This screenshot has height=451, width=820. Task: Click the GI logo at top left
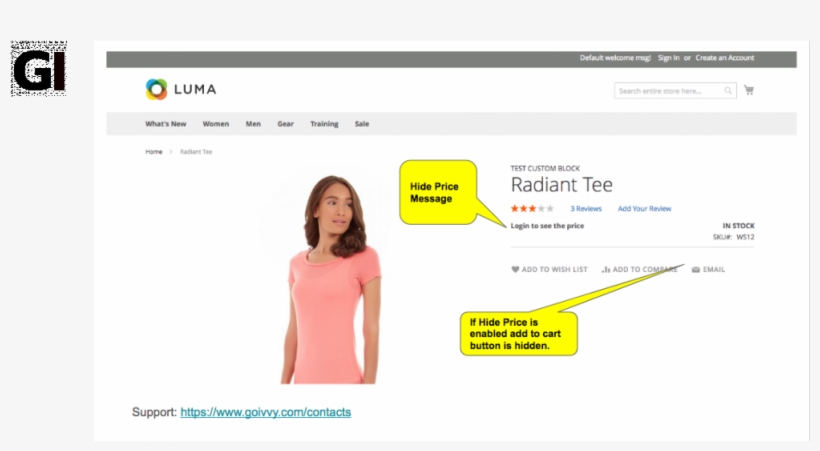point(39,69)
